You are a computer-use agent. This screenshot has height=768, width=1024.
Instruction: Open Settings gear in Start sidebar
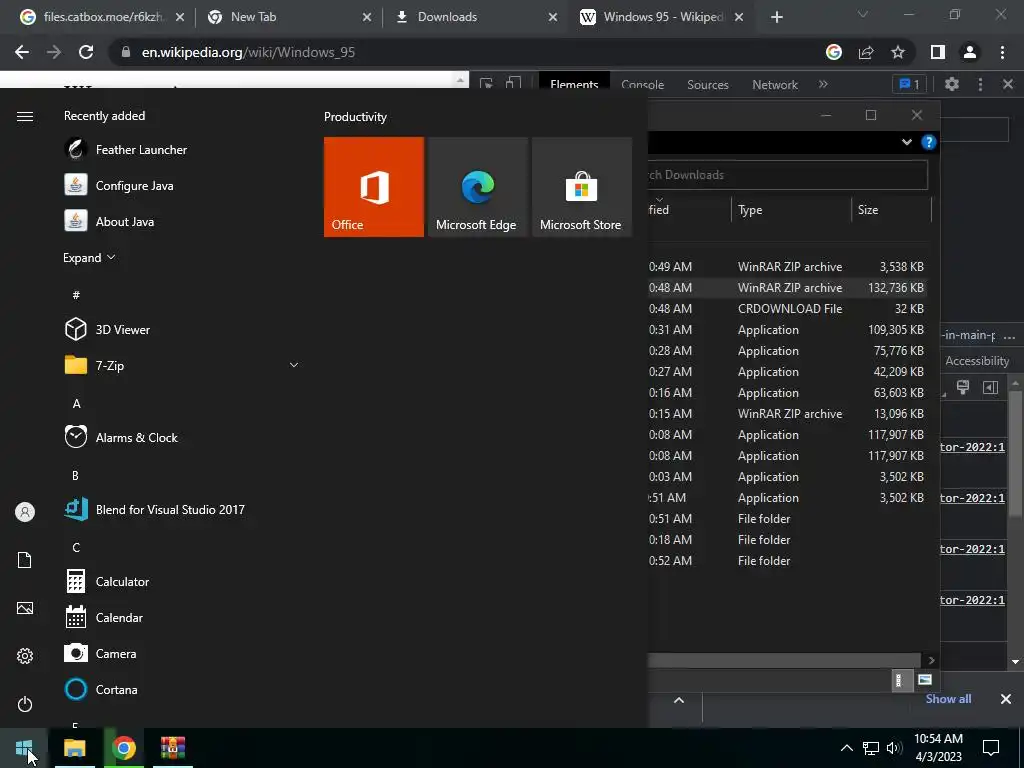[x=25, y=656]
